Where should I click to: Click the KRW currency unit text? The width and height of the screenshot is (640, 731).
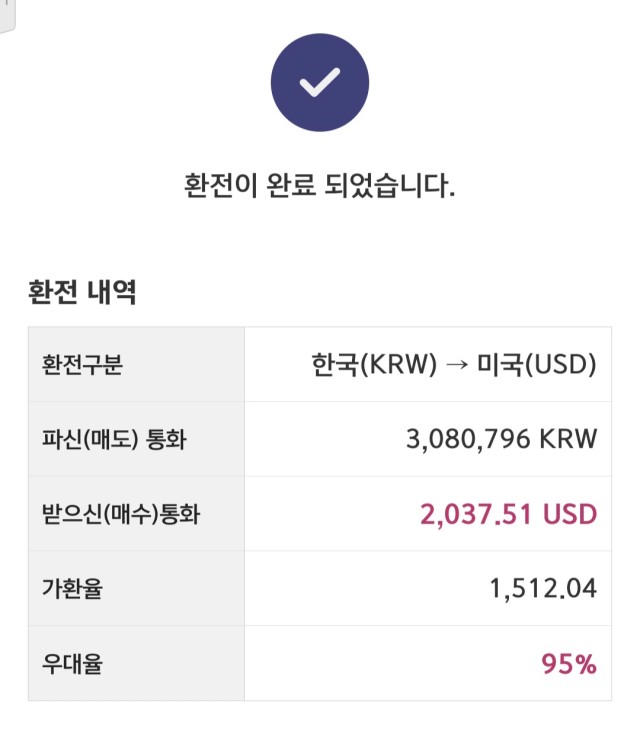point(568,439)
